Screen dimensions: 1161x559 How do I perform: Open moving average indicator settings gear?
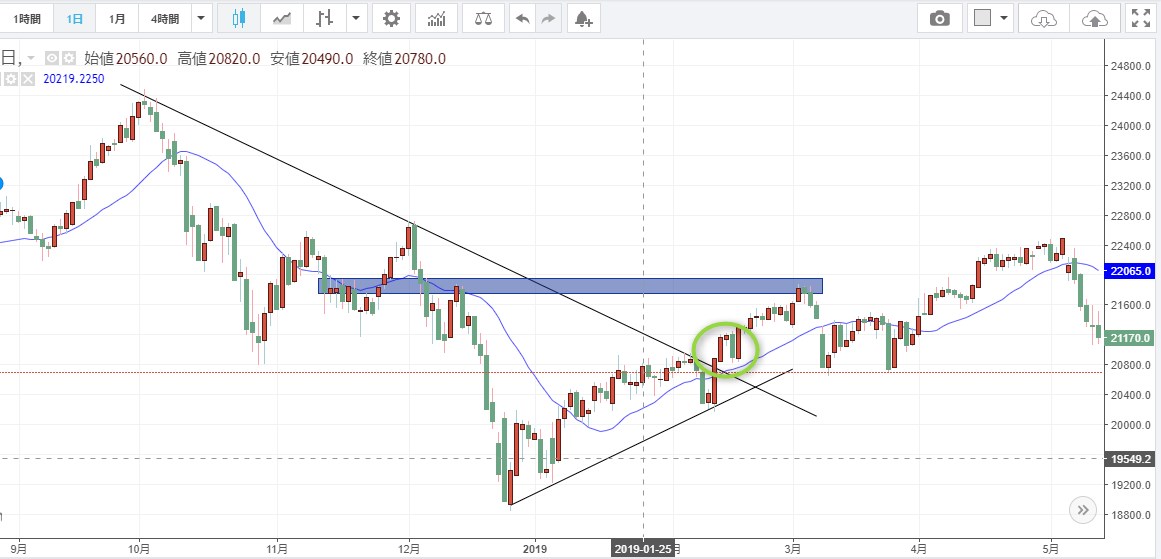[11, 78]
